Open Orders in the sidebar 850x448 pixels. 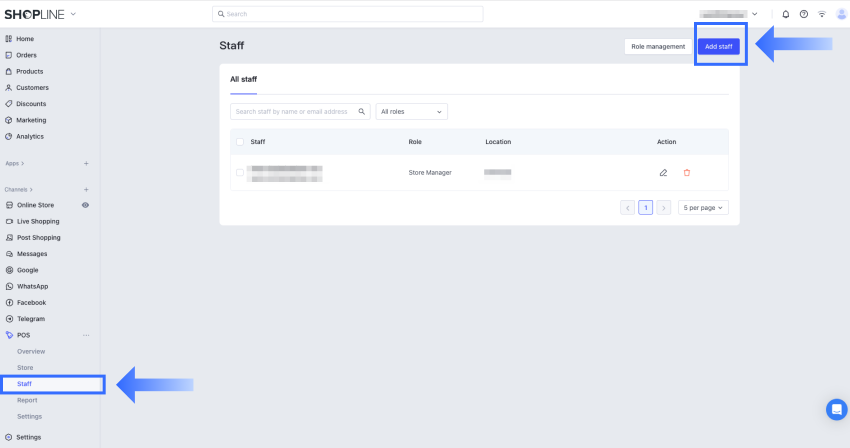coord(26,55)
